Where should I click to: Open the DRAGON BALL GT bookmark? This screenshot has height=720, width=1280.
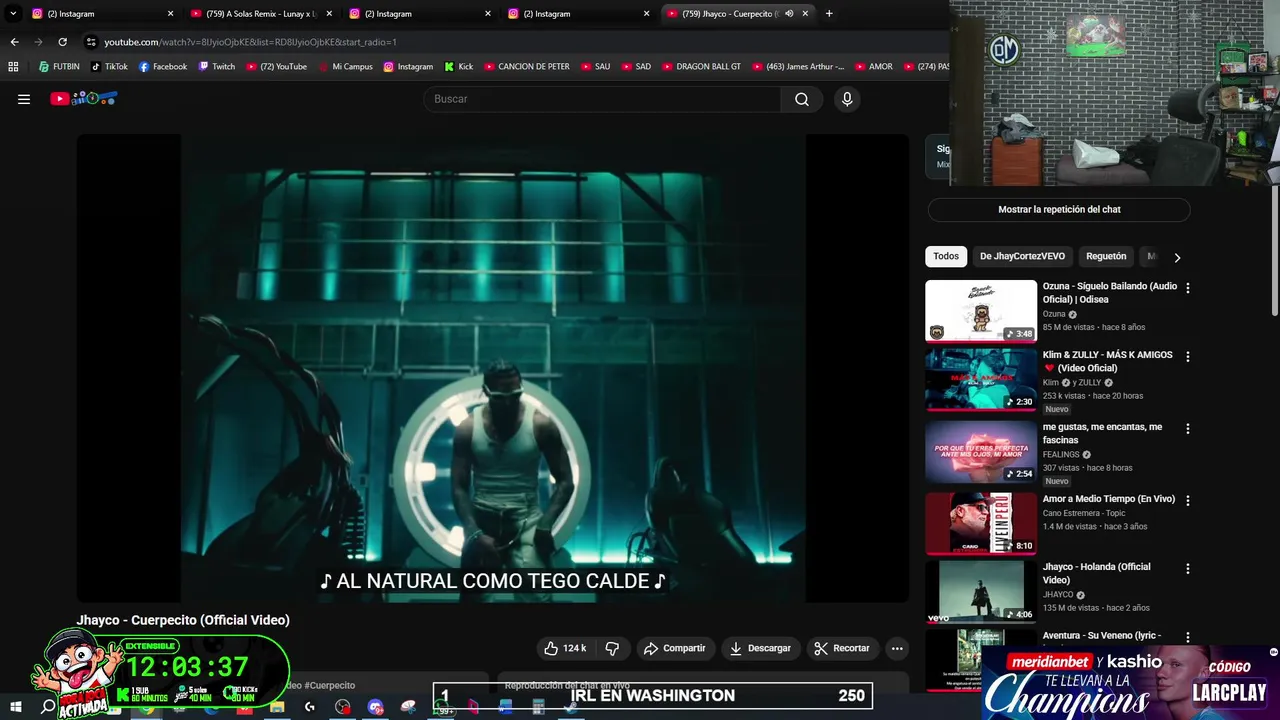tap(701, 67)
